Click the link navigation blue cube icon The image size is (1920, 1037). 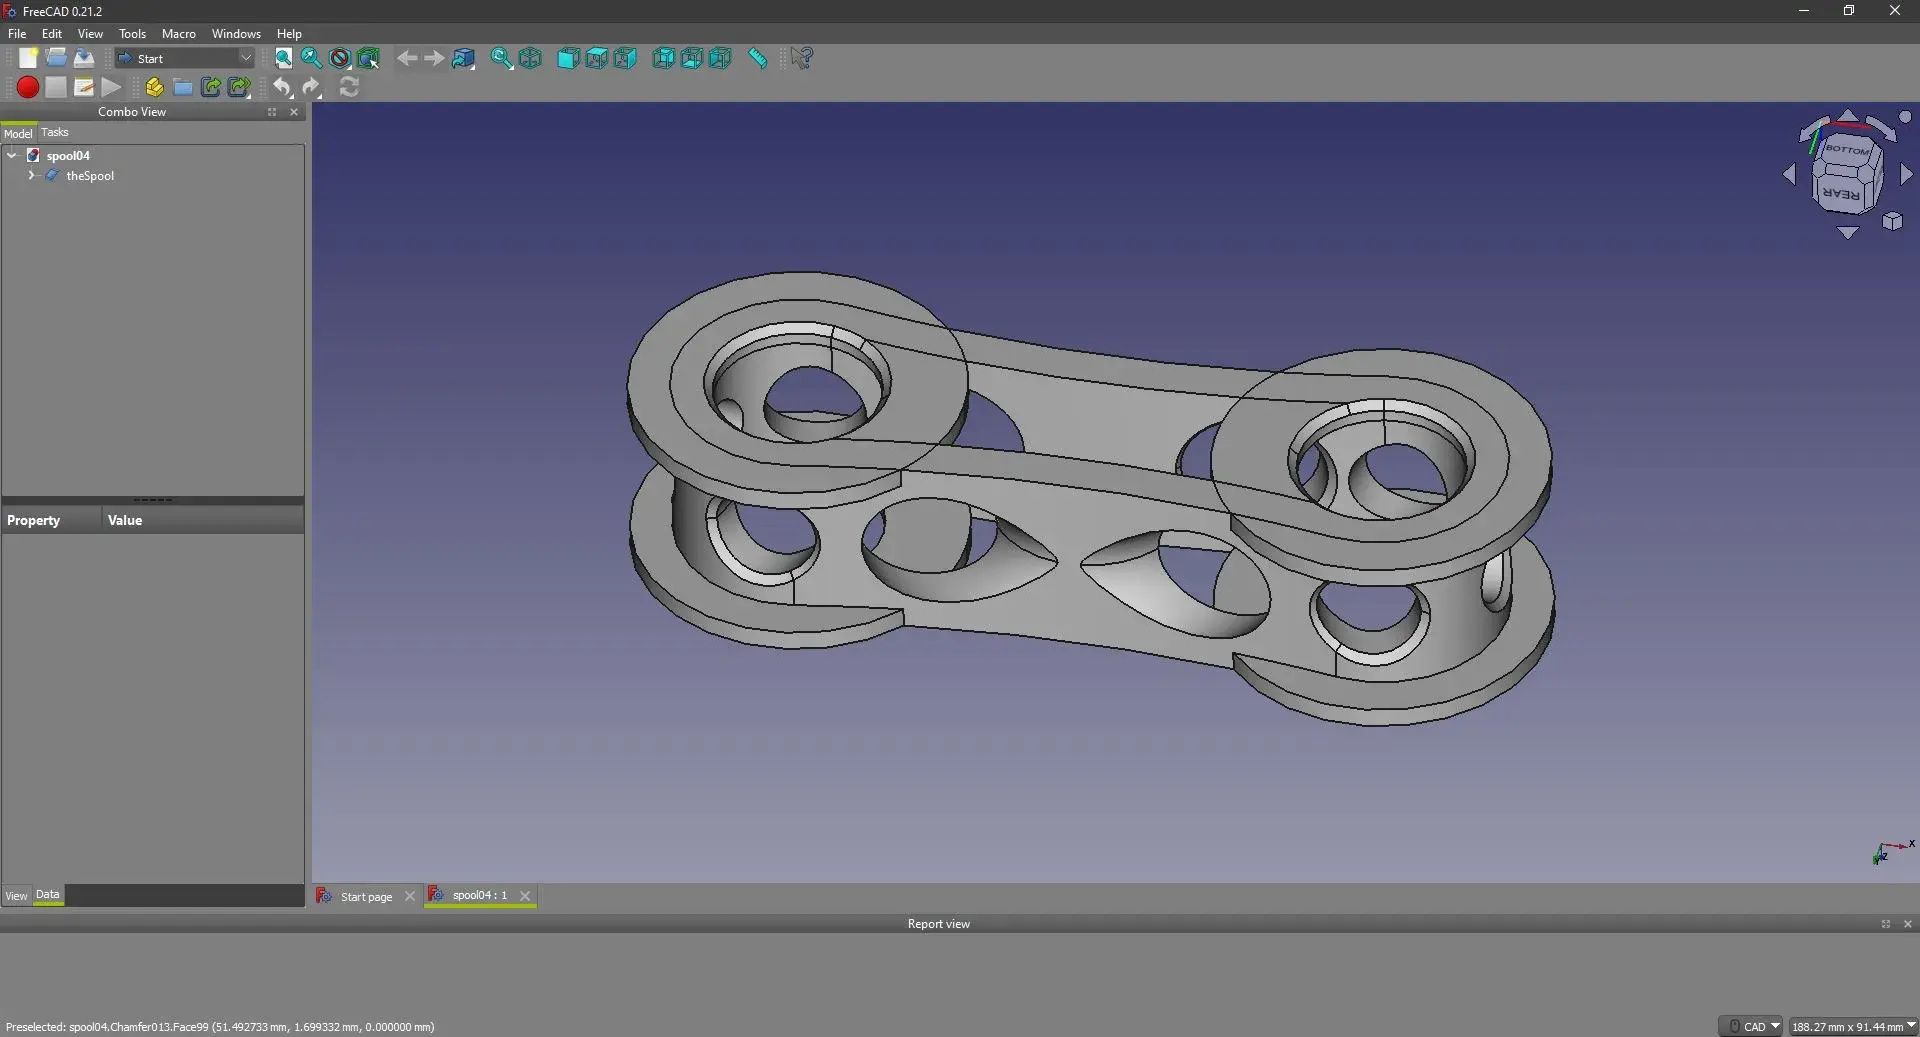tap(463, 58)
